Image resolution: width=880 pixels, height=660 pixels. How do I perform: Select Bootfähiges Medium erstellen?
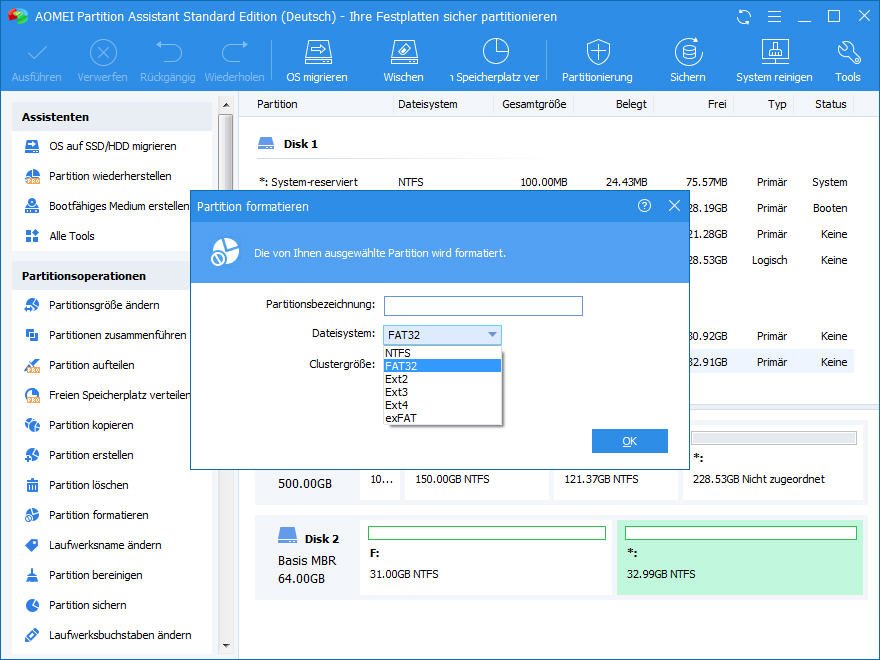click(107, 206)
